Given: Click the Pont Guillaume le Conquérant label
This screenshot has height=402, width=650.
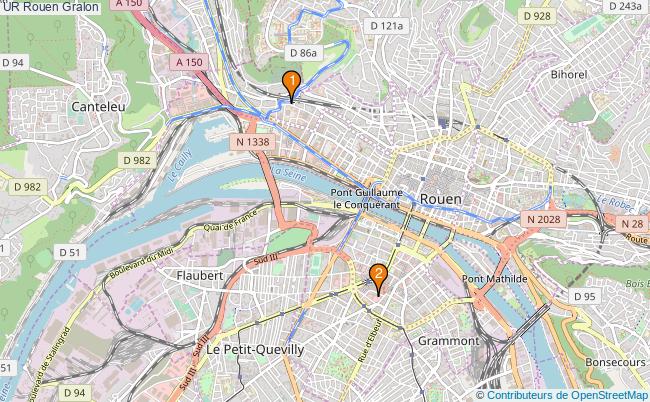Looking at the screenshot, I should pos(366,199).
